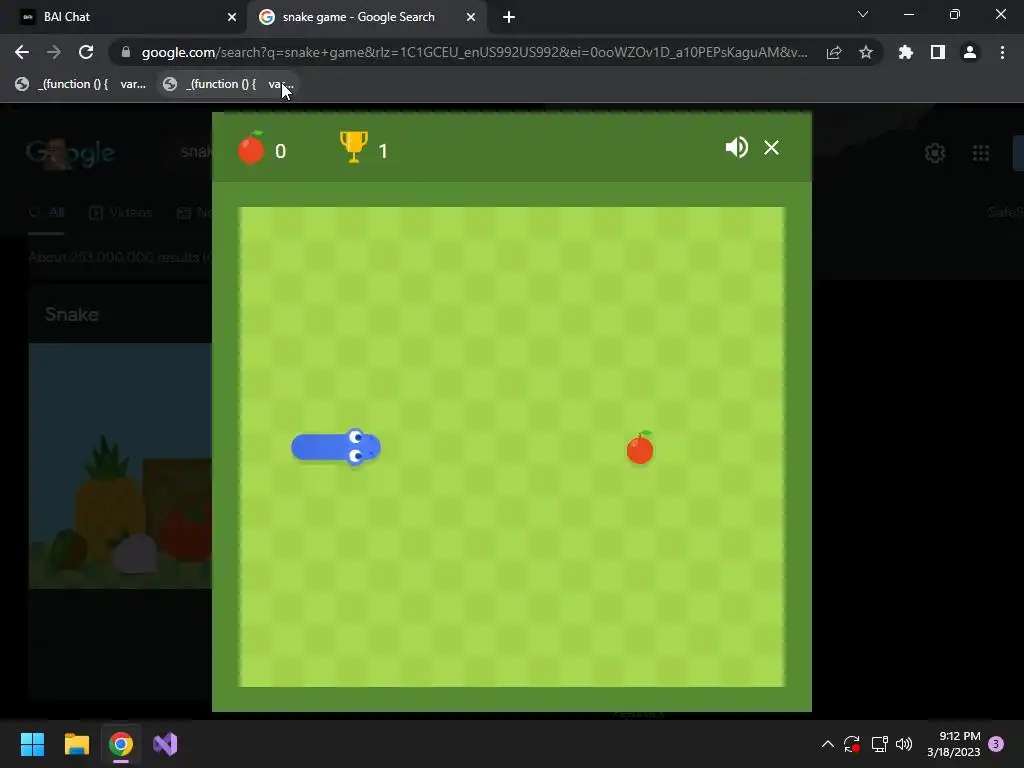The height and width of the screenshot is (768, 1024).
Task: Go forward in browser history
Action: click(54, 52)
